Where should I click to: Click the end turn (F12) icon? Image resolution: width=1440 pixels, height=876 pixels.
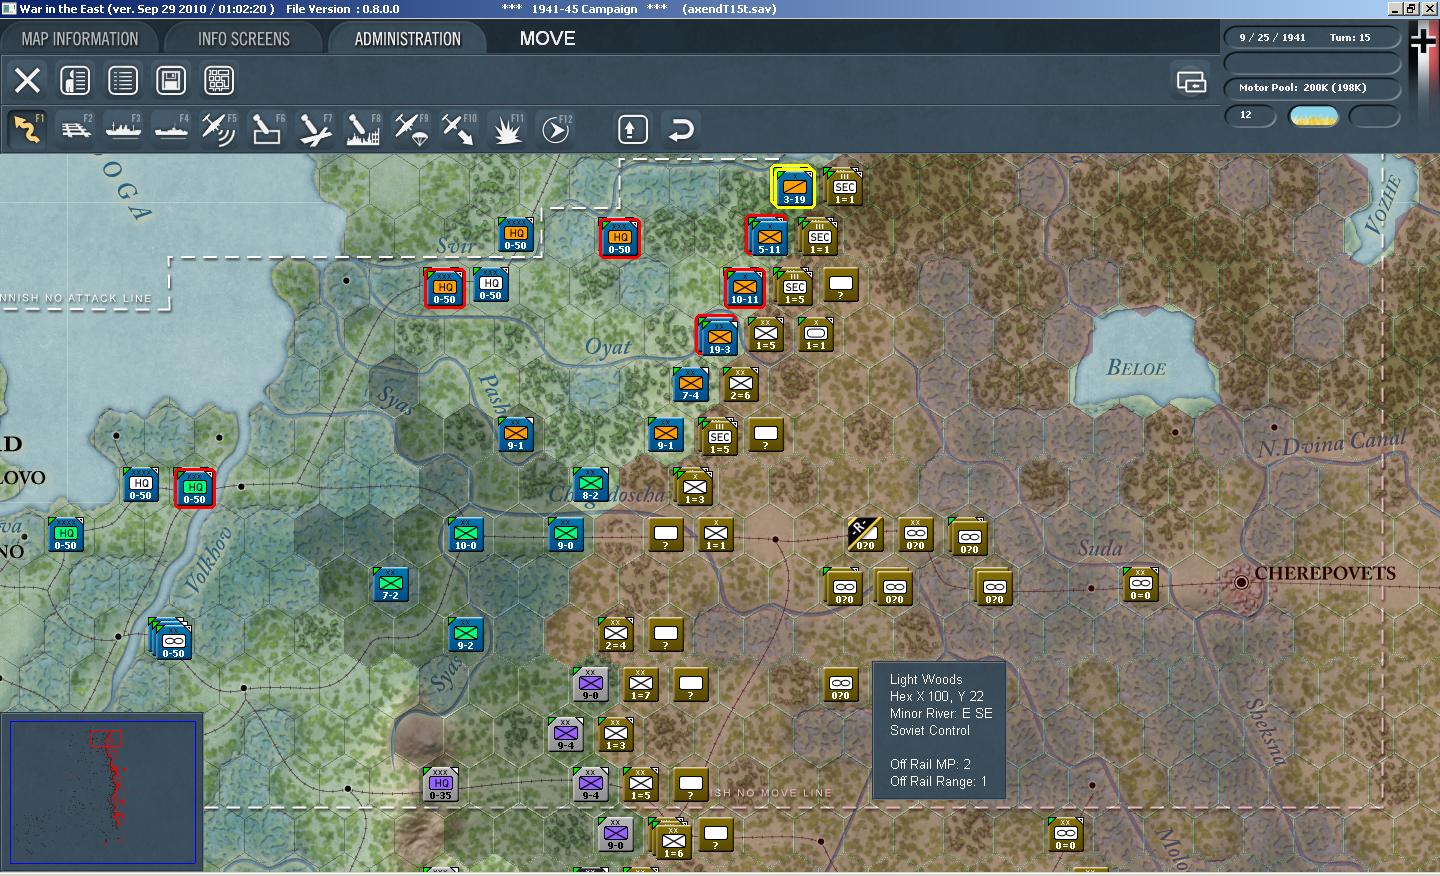555,129
